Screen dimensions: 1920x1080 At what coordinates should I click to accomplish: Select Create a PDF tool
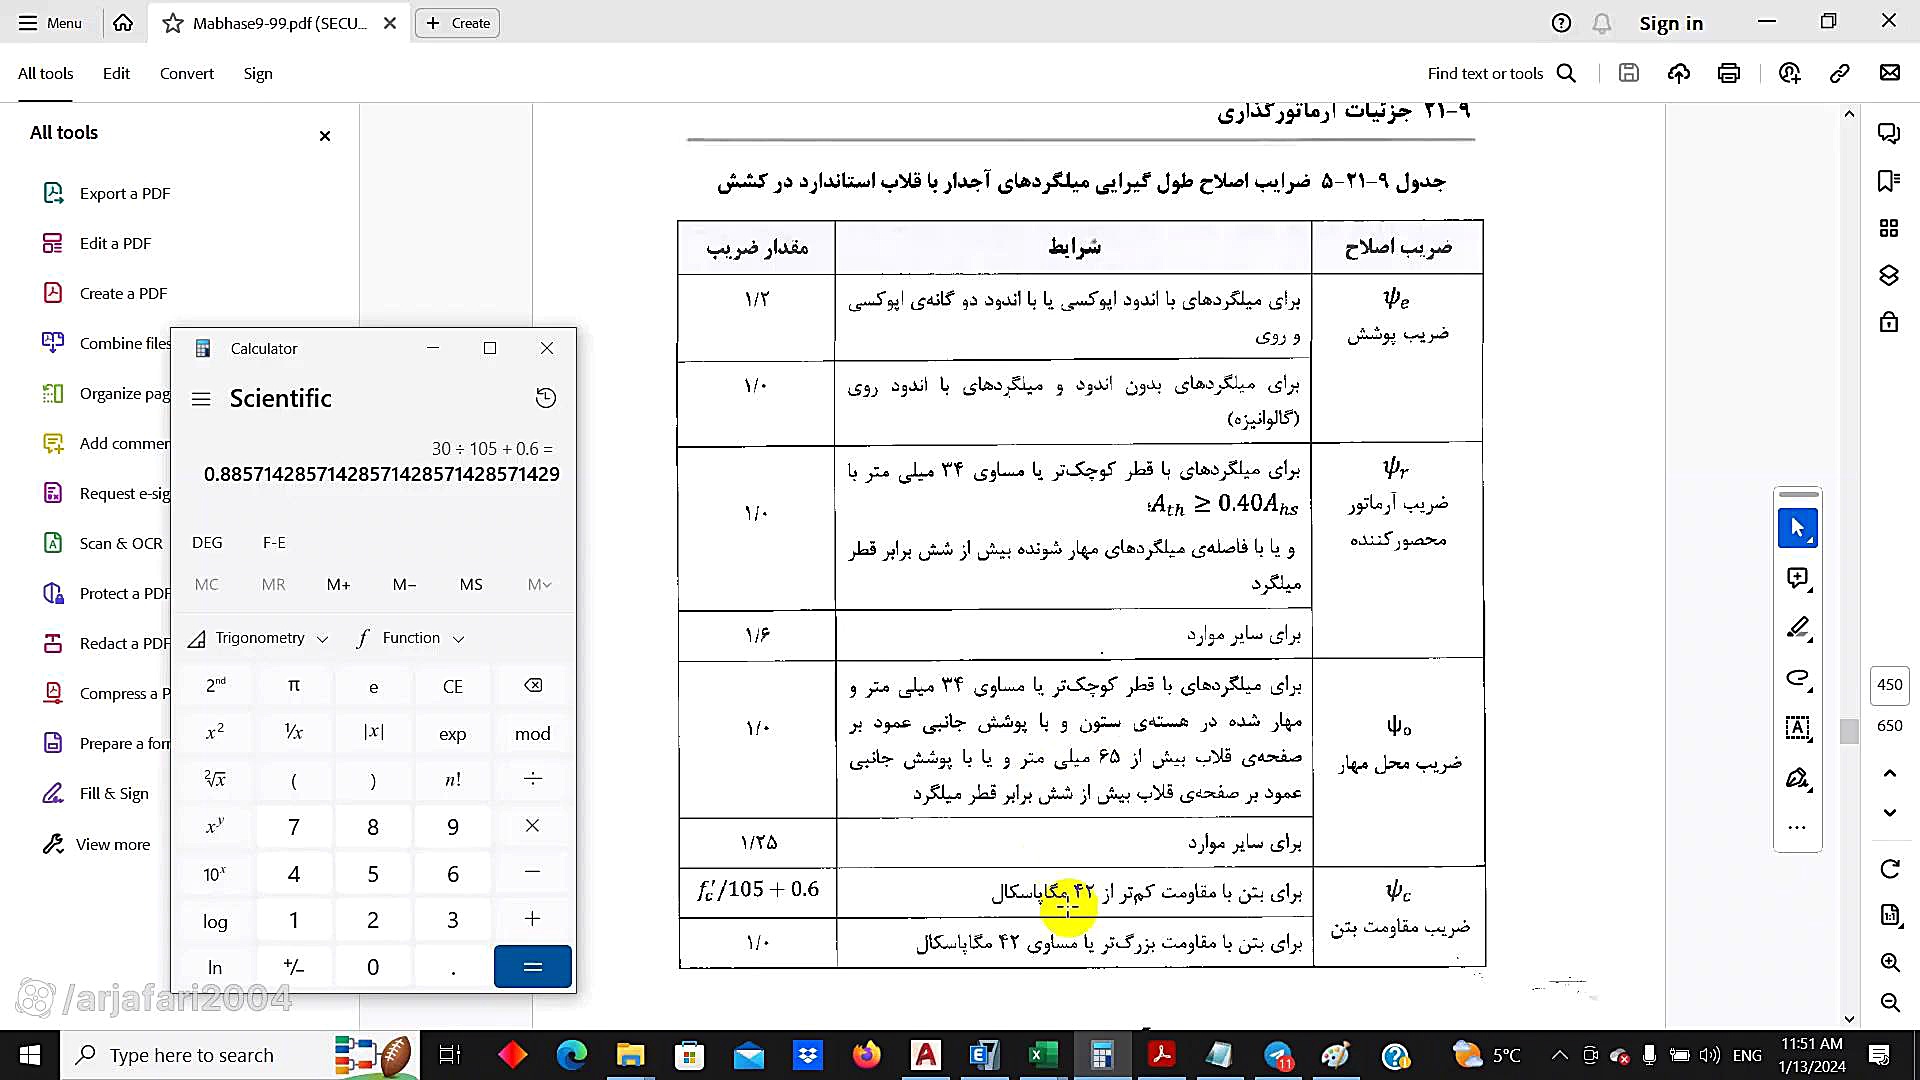pos(105,293)
